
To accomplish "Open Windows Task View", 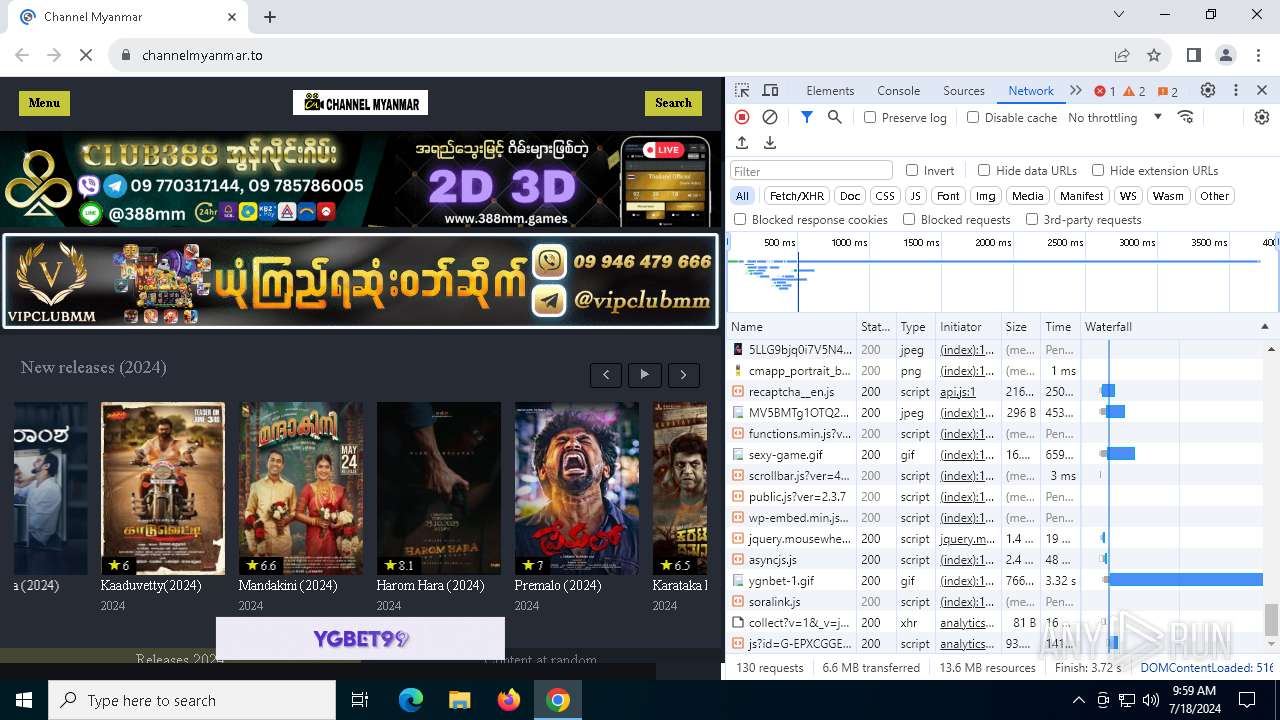I will [x=361, y=700].
